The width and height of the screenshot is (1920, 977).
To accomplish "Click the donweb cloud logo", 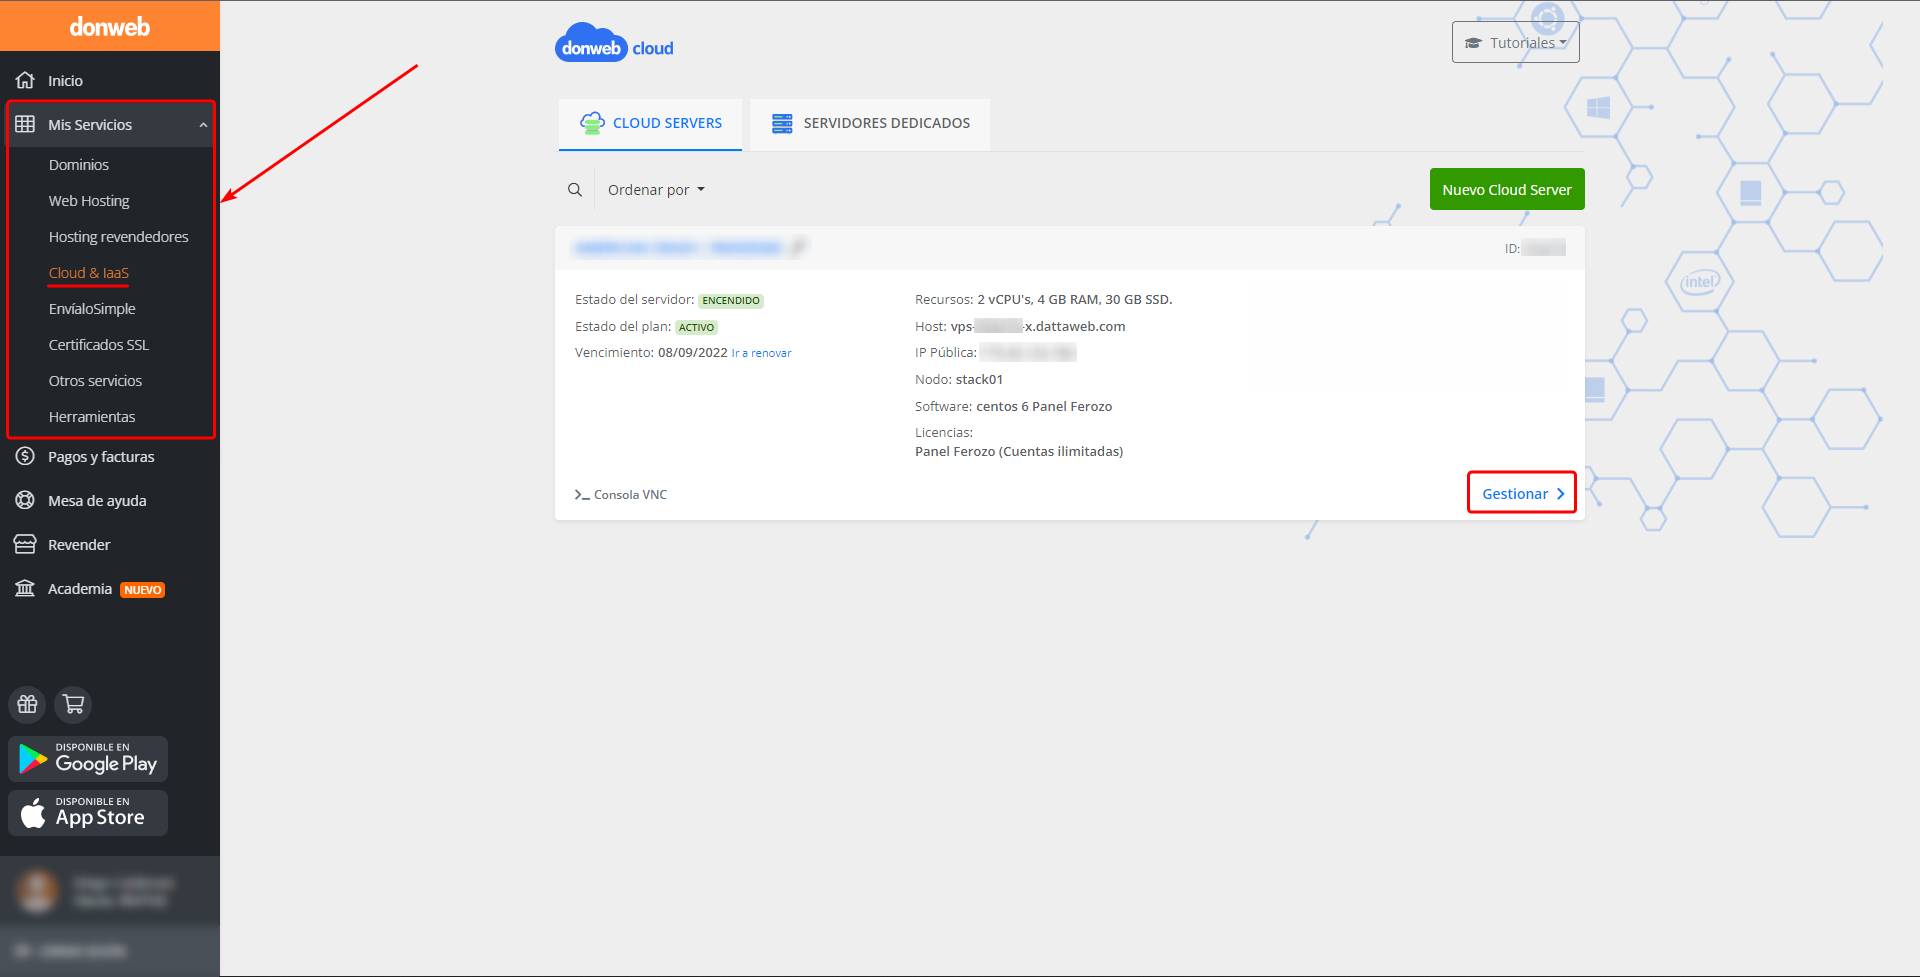I will click(614, 43).
